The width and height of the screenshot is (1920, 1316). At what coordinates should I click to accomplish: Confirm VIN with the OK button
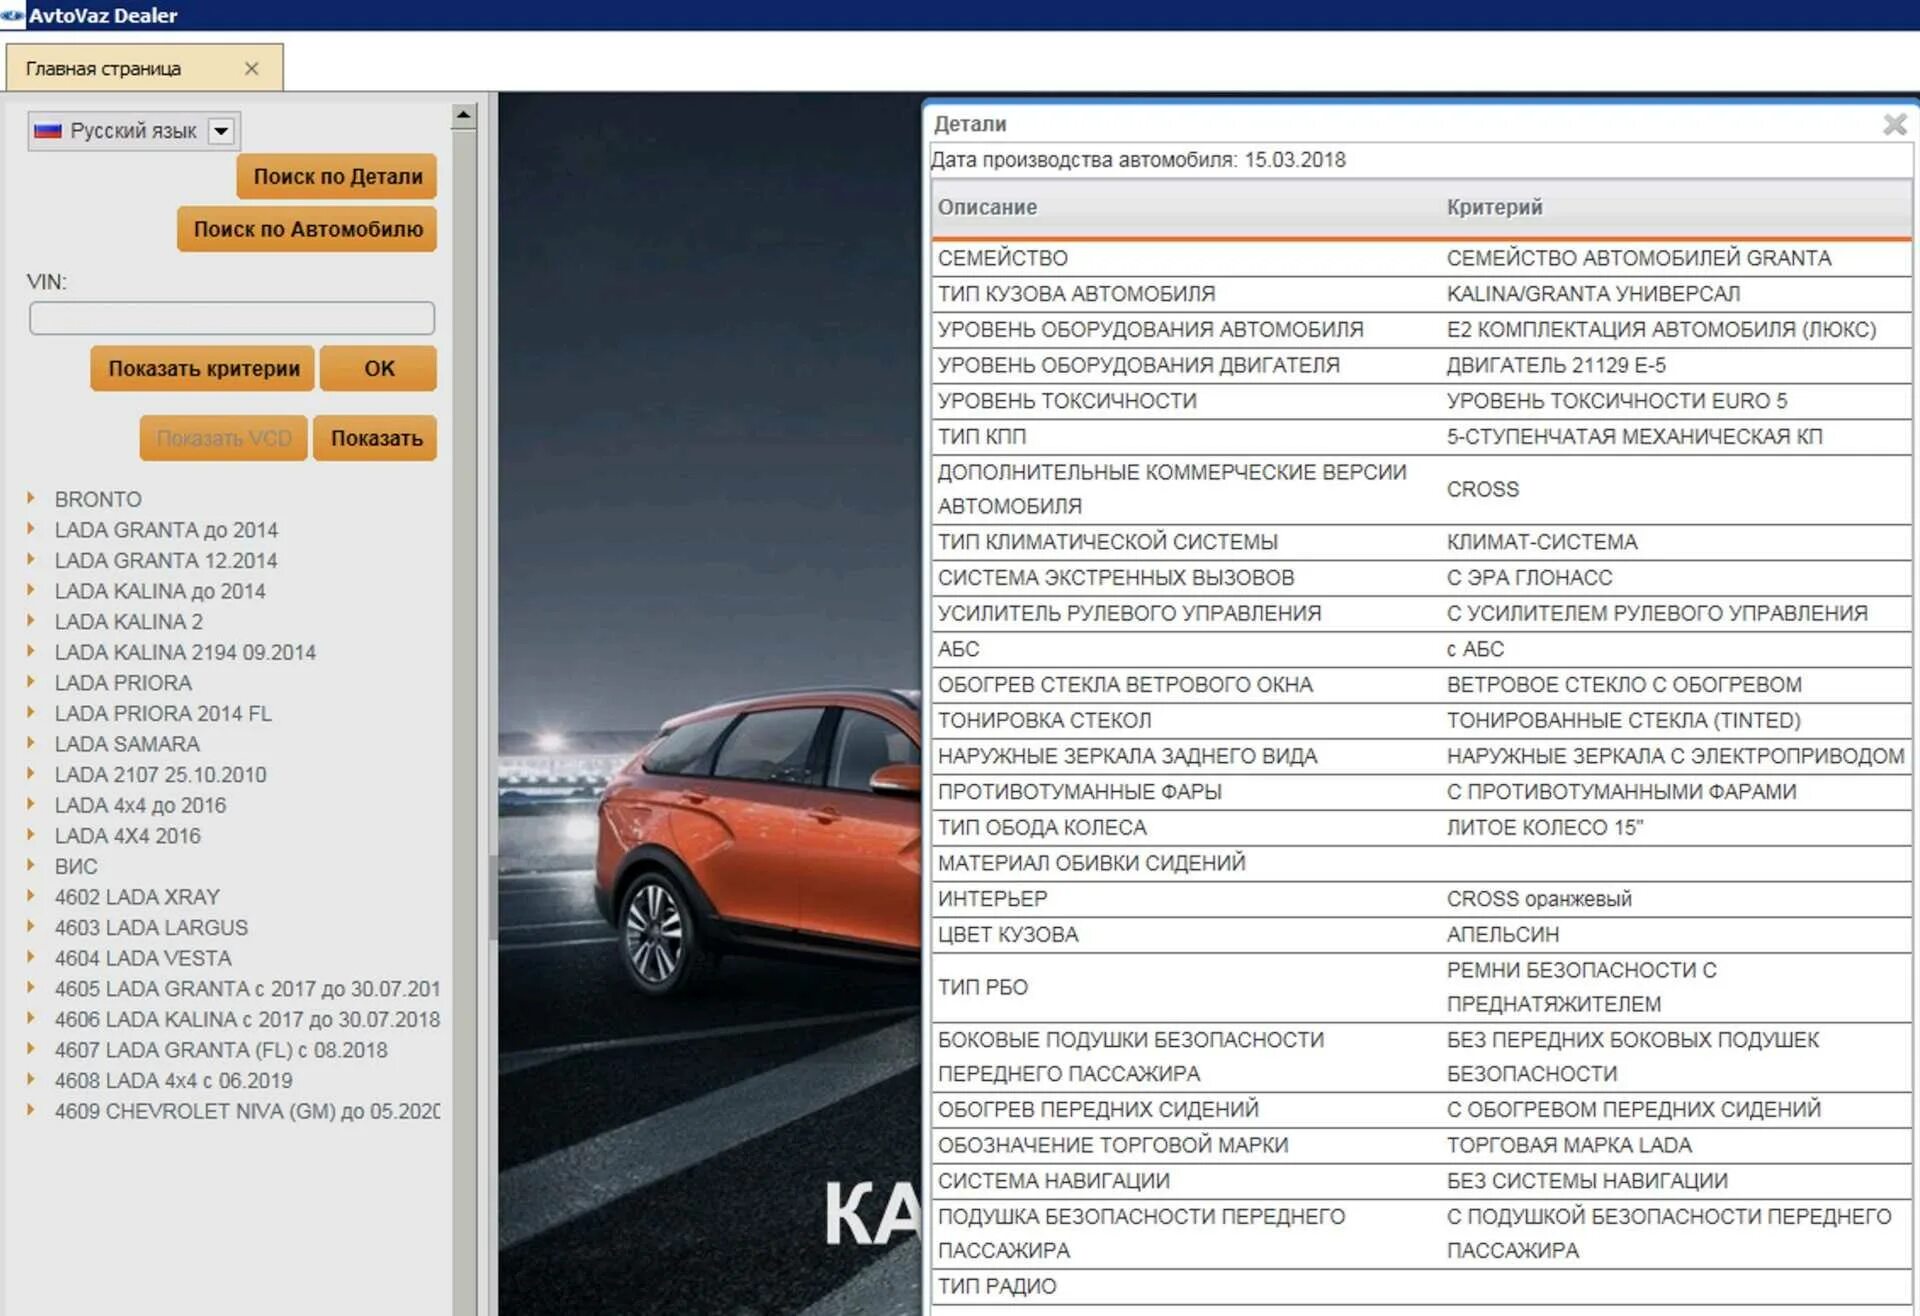point(379,368)
